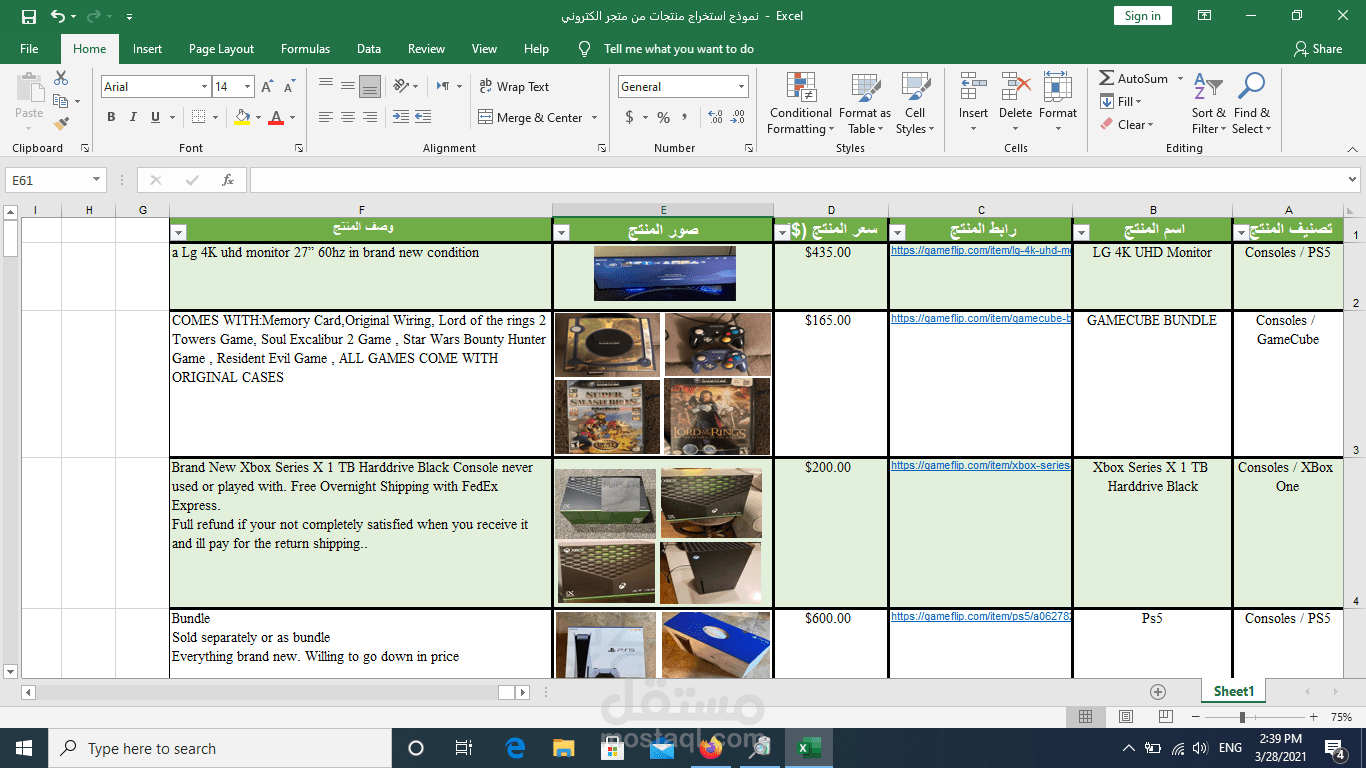Screen dimensions: 1366x768
Task: Open the gameflip lg-4k-uhd link
Action: point(981,251)
